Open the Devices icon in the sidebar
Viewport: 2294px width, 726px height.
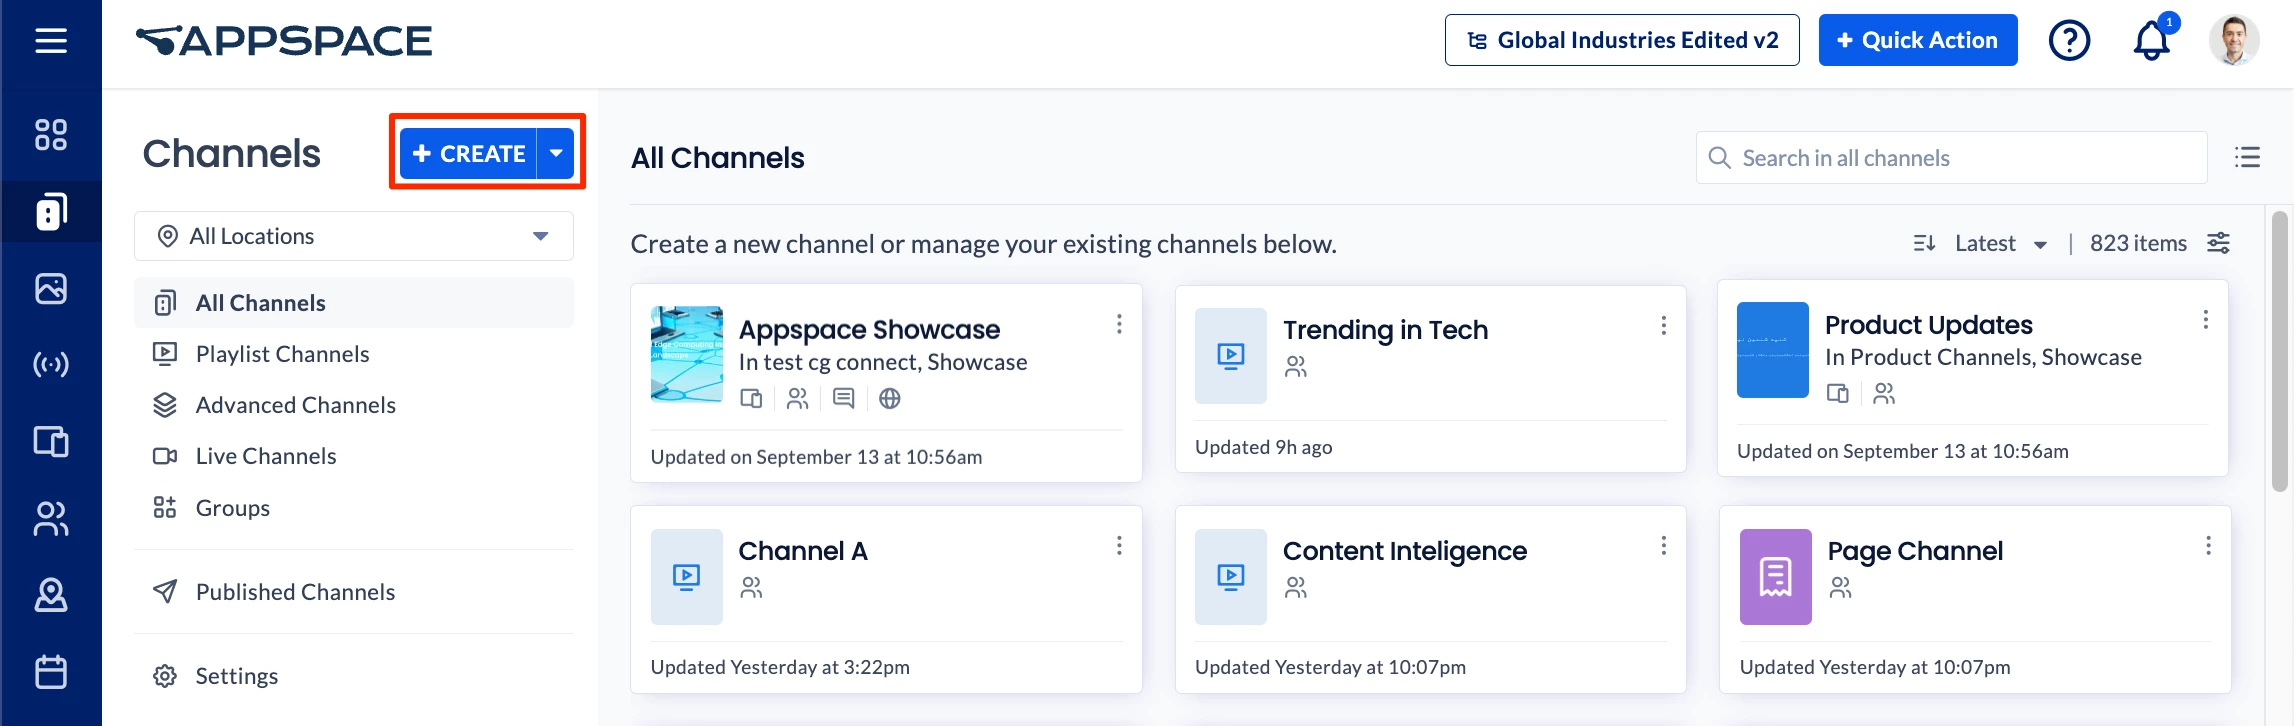tap(51, 441)
